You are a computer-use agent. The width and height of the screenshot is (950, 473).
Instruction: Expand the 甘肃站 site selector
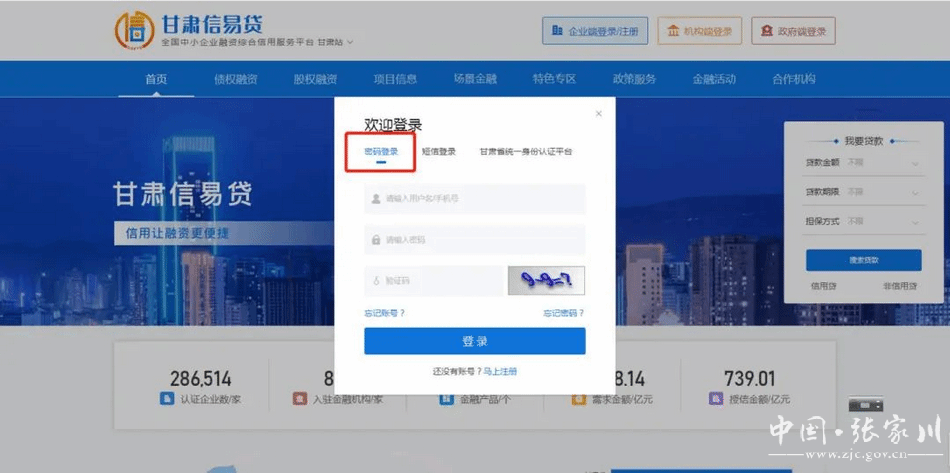click(335, 42)
